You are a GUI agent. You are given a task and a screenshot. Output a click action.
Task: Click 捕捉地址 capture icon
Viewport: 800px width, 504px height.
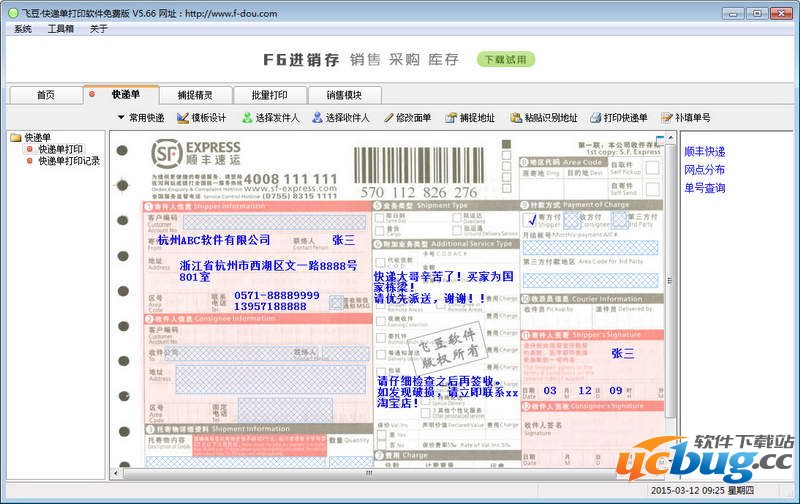[x=451, y=118]
